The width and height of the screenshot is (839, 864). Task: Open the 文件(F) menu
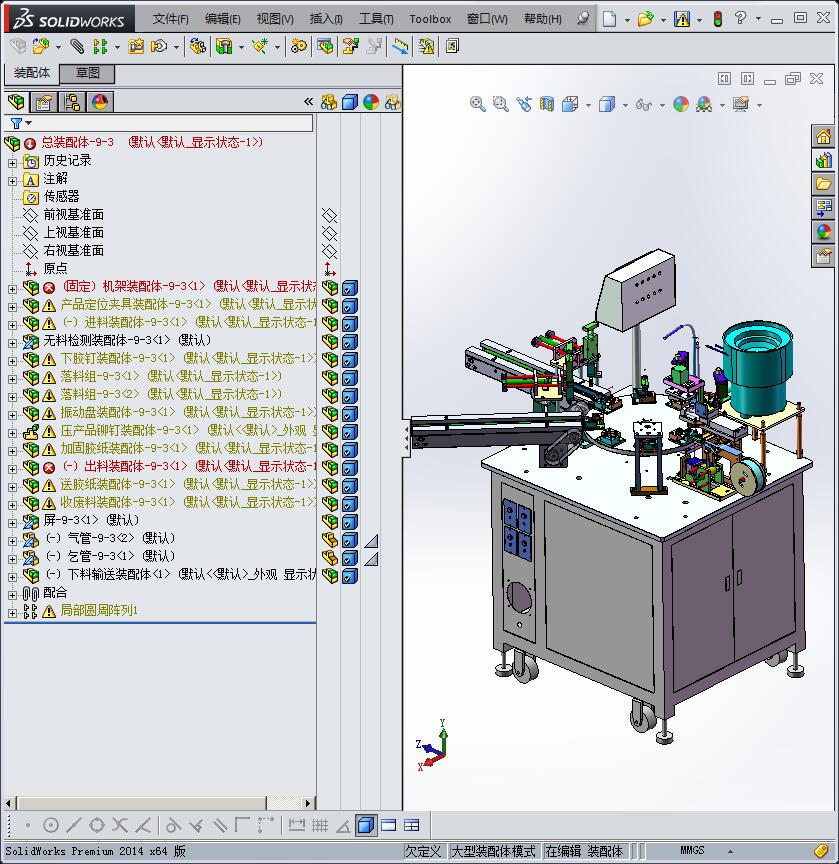pyautogui.click(x=170, y=19)
